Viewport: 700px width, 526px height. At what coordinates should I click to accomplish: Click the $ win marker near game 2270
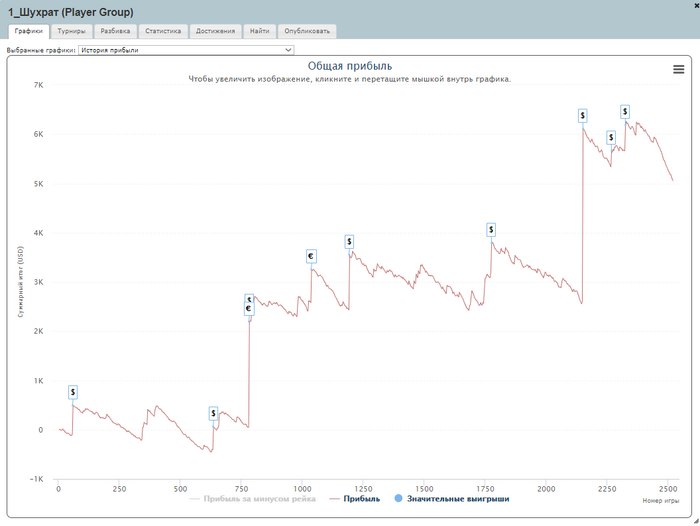click(611, 137)
